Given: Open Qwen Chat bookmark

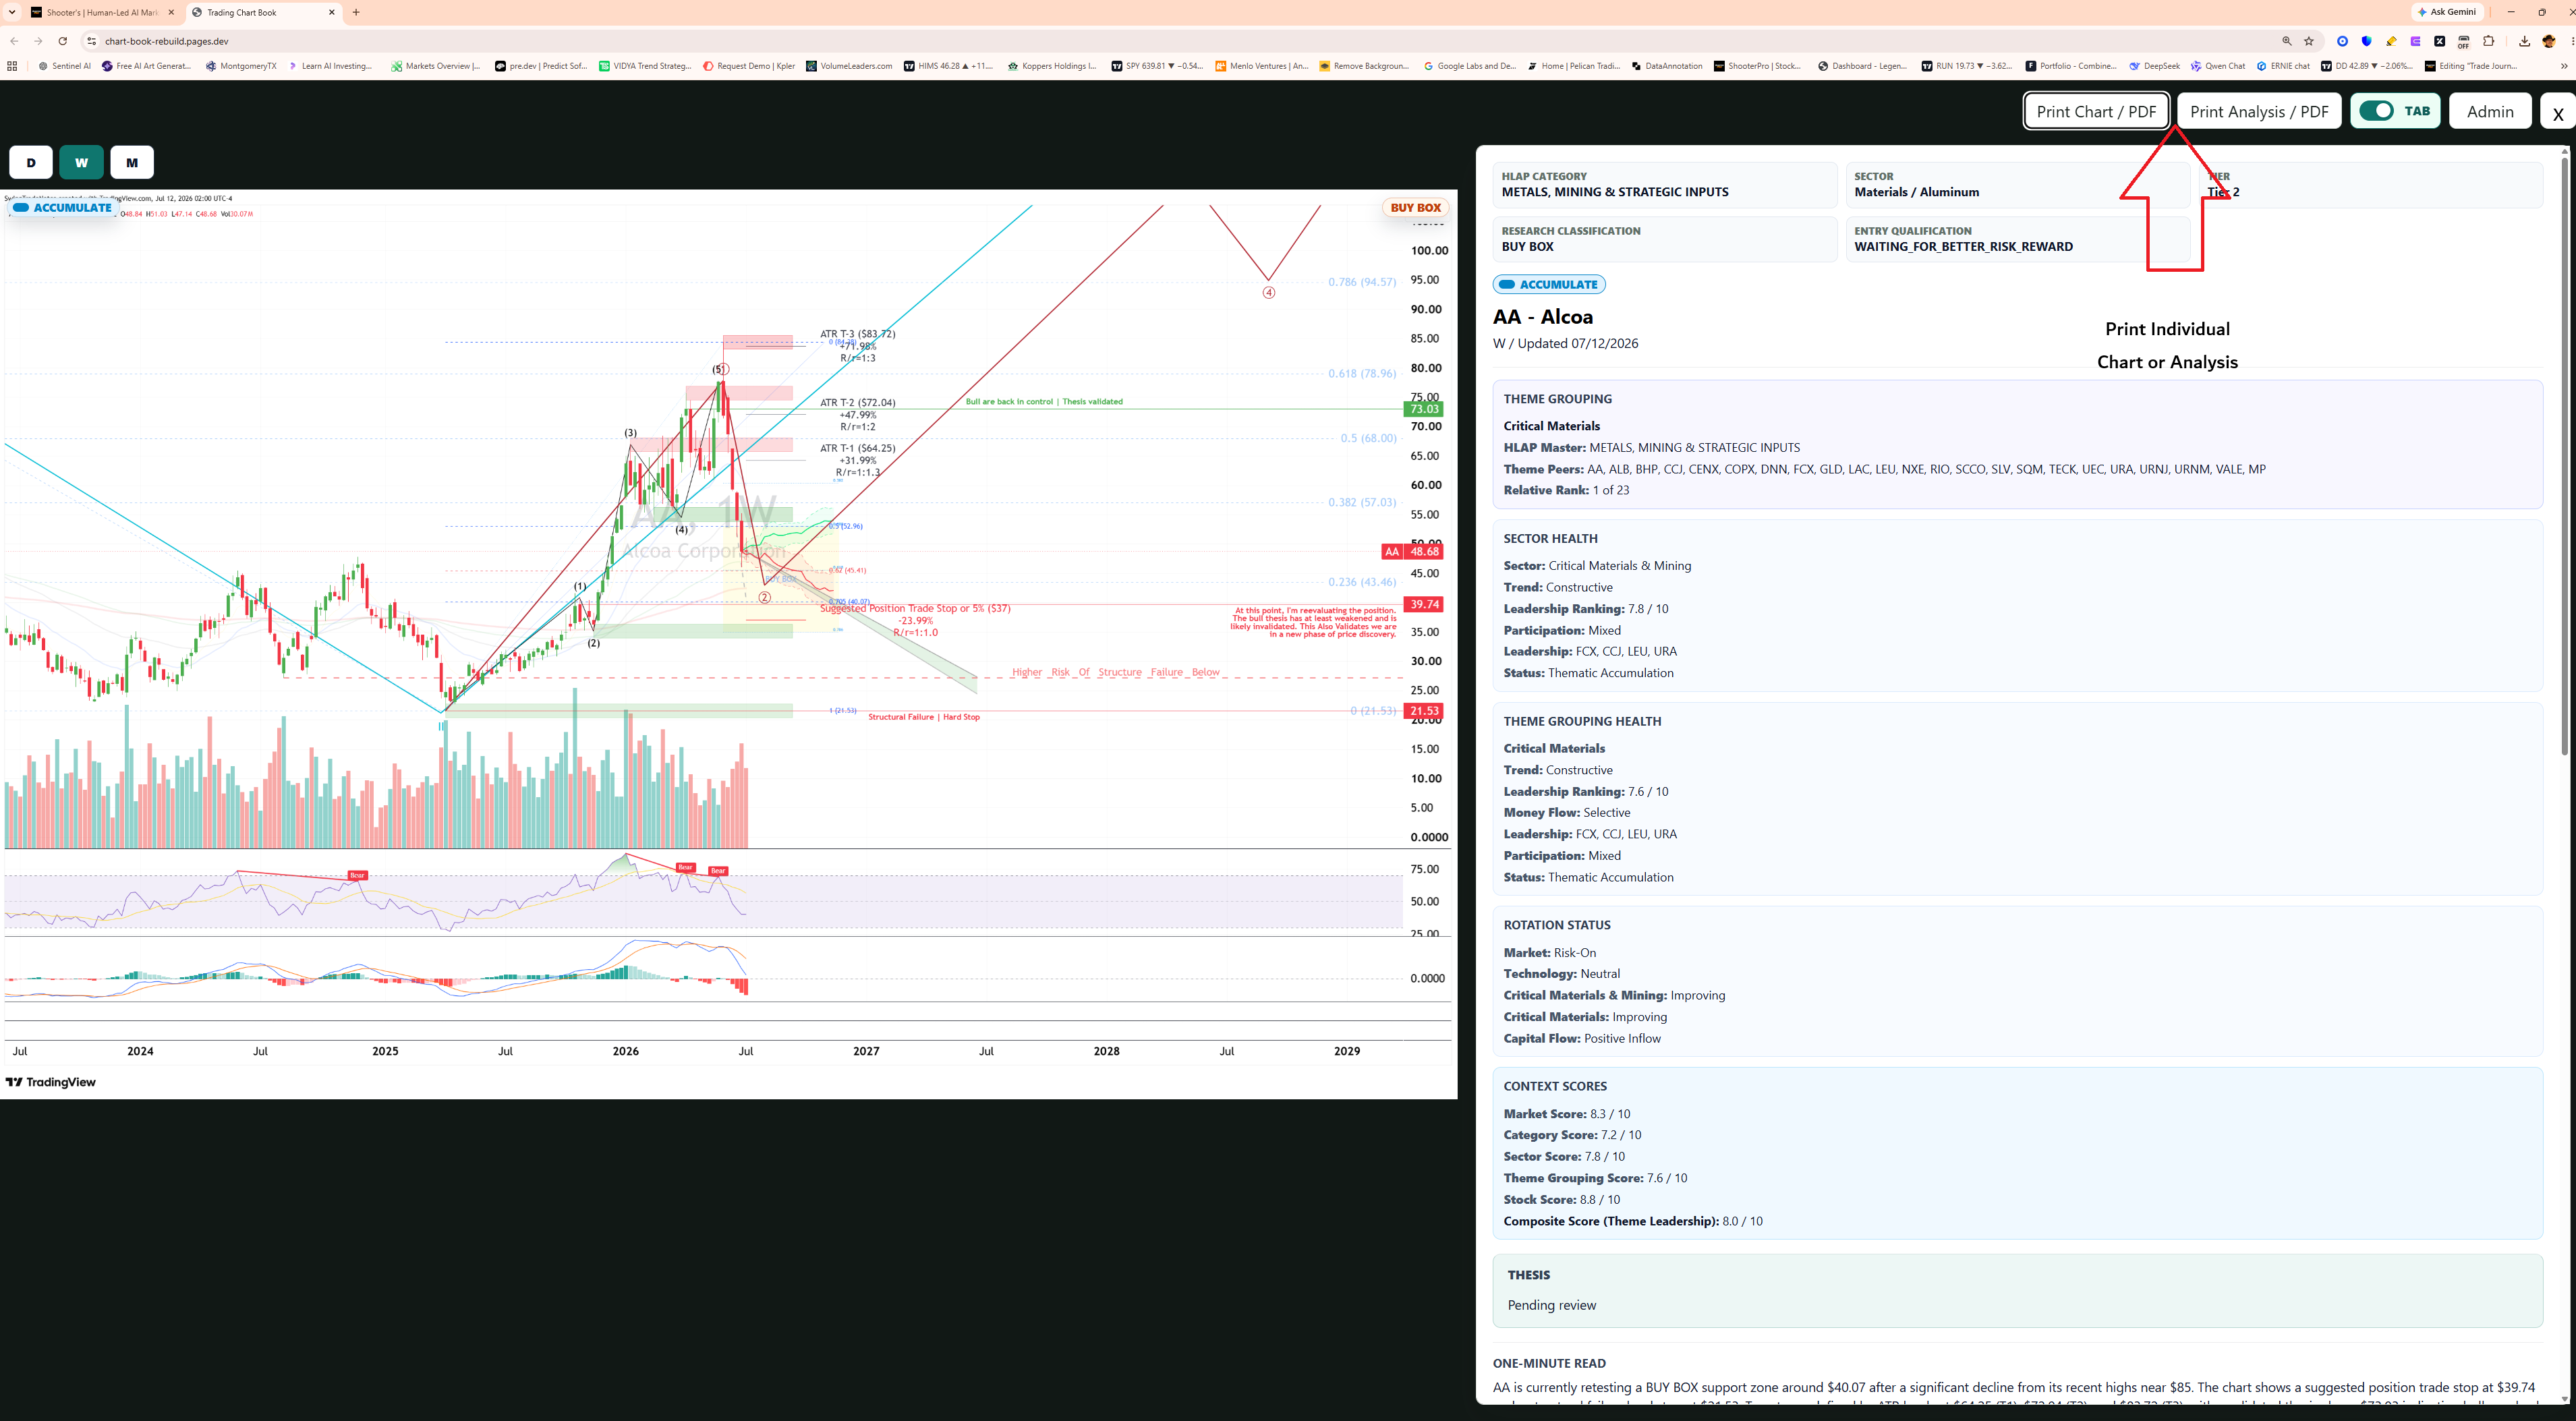Looking at the screenshot, I should coord(2218,66).
